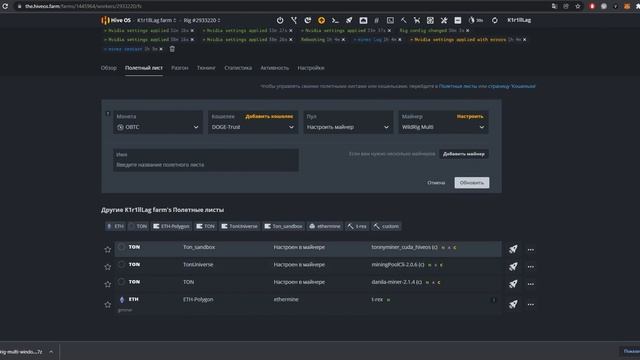Screen dimensions: 640x360
Task: Open the remote terminal prompt icon
Action: point(335,20)
